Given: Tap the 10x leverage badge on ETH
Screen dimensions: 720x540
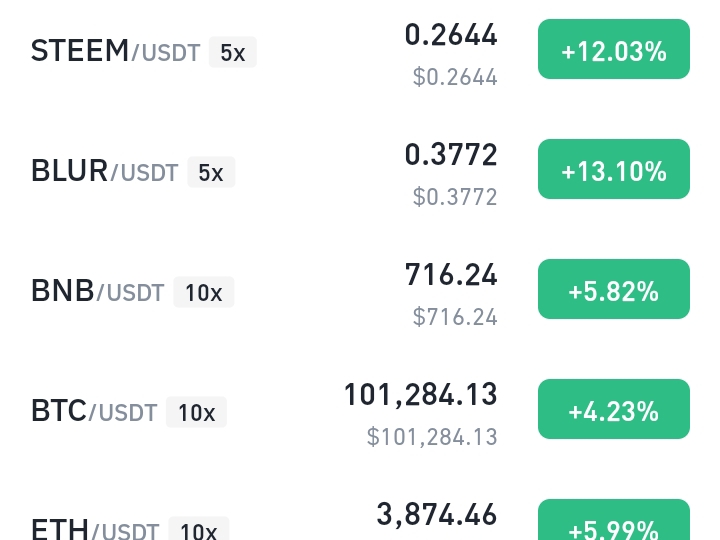Looking at the screenshot, I should (198, 529).
